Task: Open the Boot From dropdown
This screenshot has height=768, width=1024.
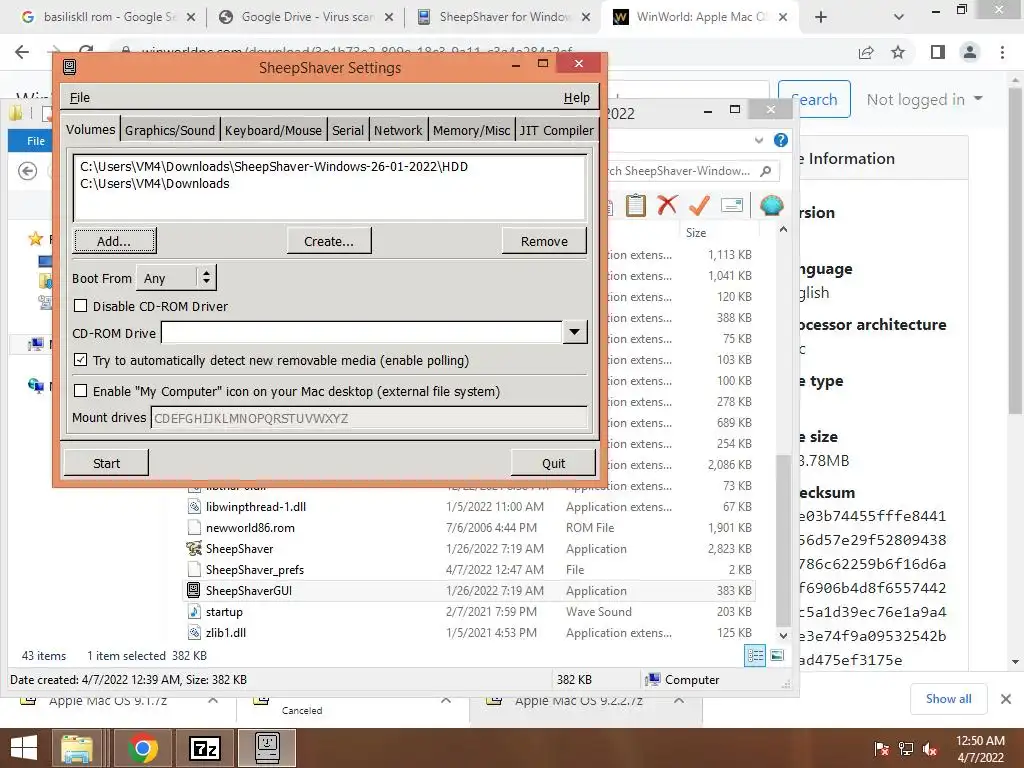Action: [x=176, y=278]
